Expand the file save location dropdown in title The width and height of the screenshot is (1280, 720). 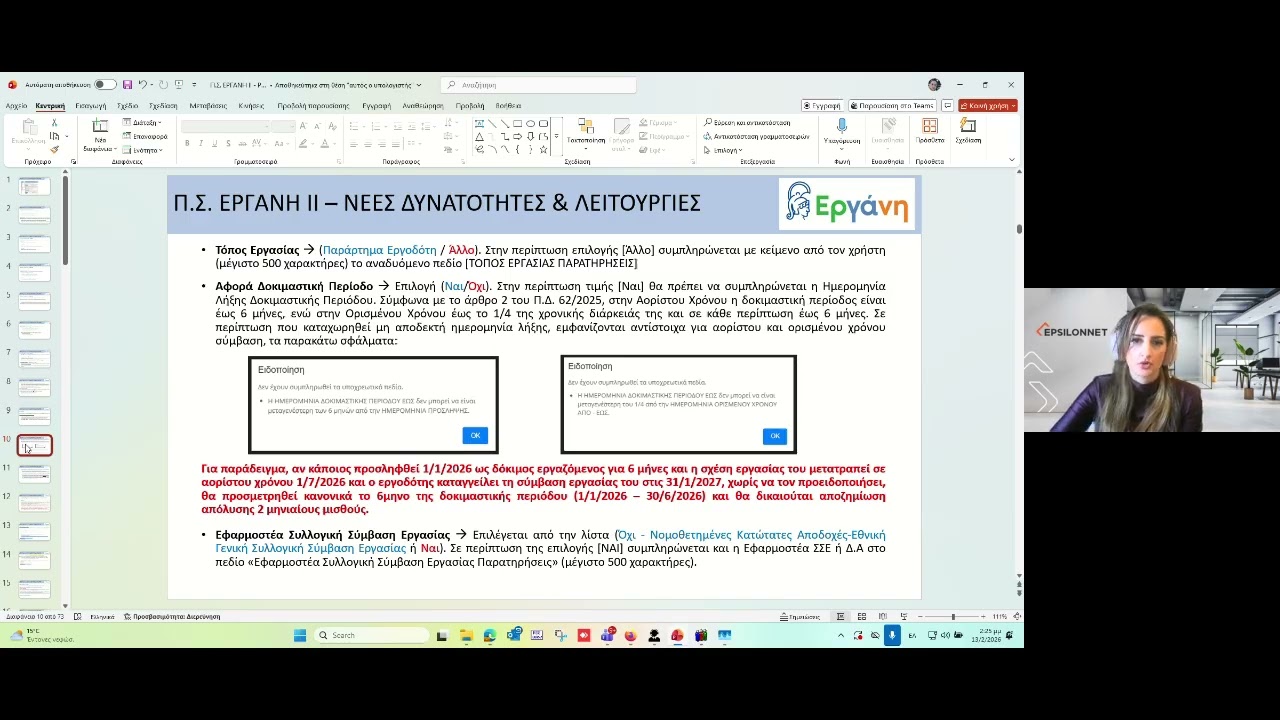pos(419,85)
